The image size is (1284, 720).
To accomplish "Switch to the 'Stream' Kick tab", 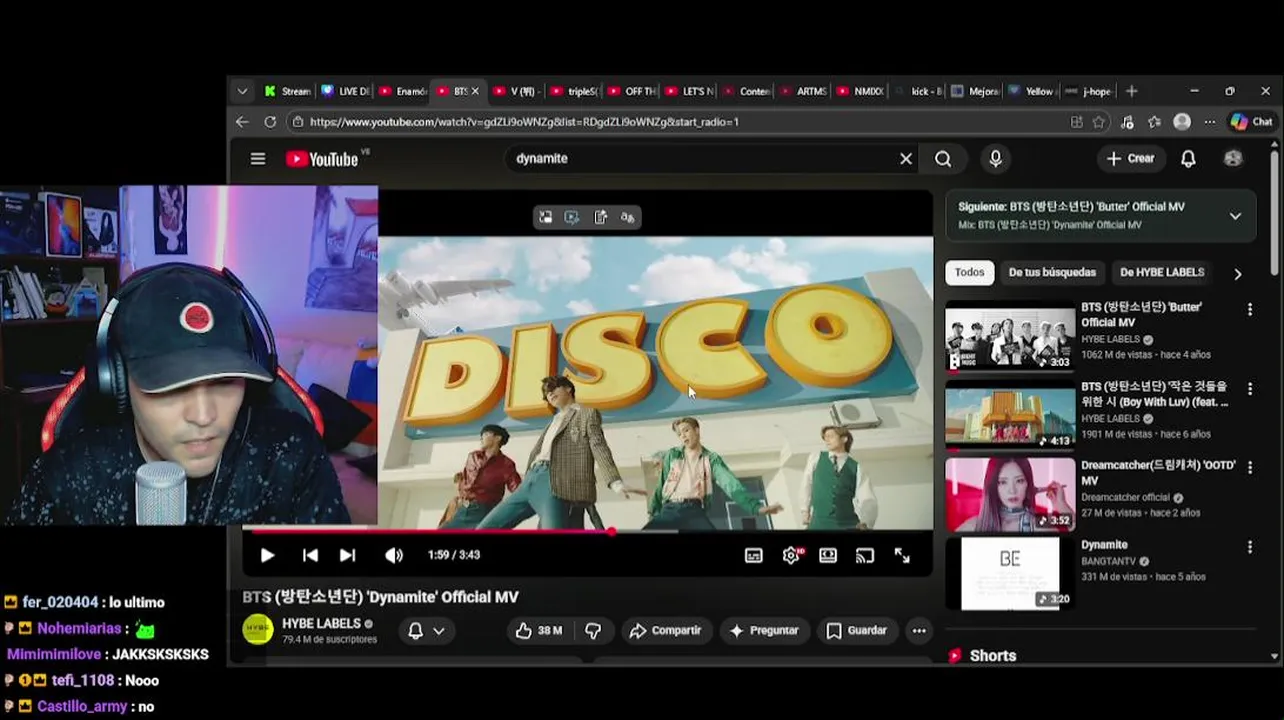I will tap(287, 91).
